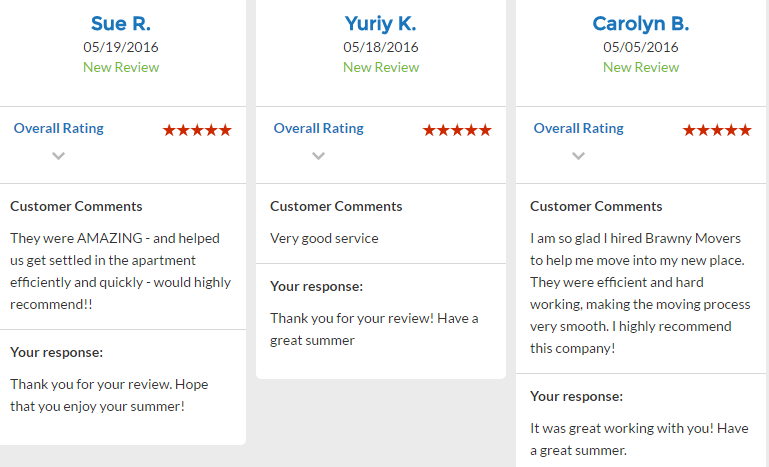Expand Carolyn B.'s overall rating chevron
Image resolution: width=769 pixels, height=467 pixels.
579,155
